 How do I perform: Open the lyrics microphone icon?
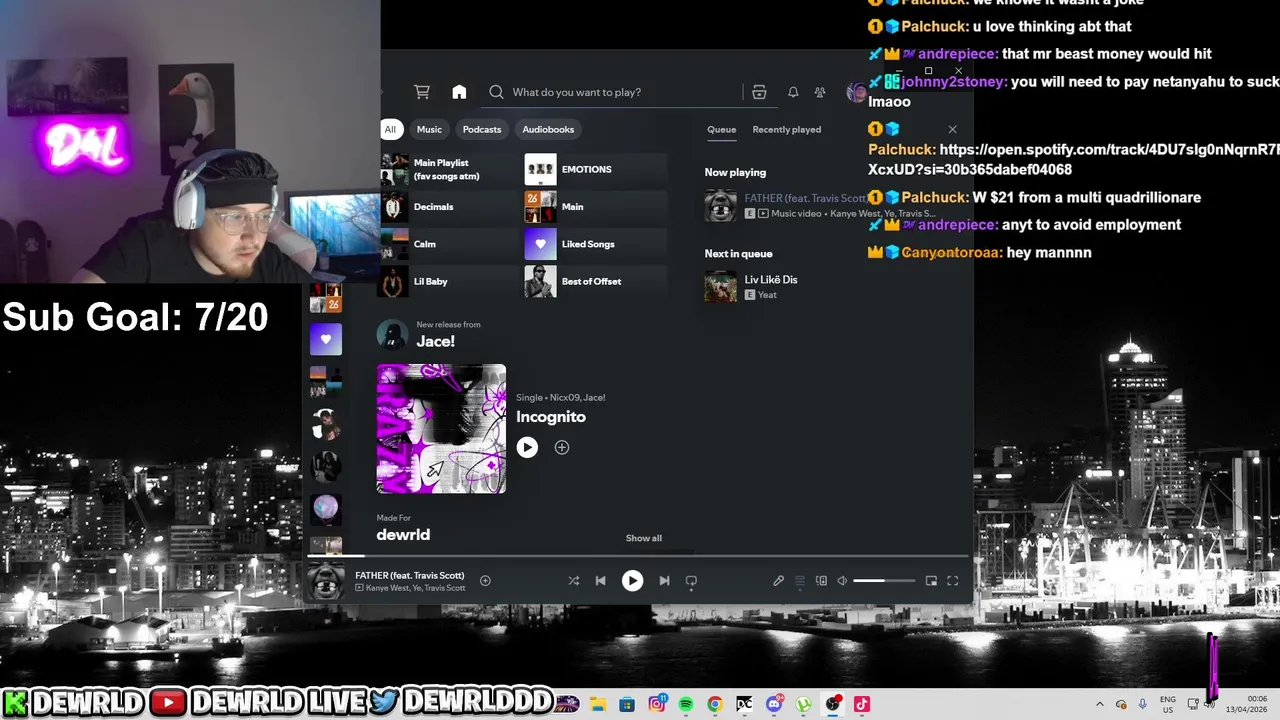point(778,580)
